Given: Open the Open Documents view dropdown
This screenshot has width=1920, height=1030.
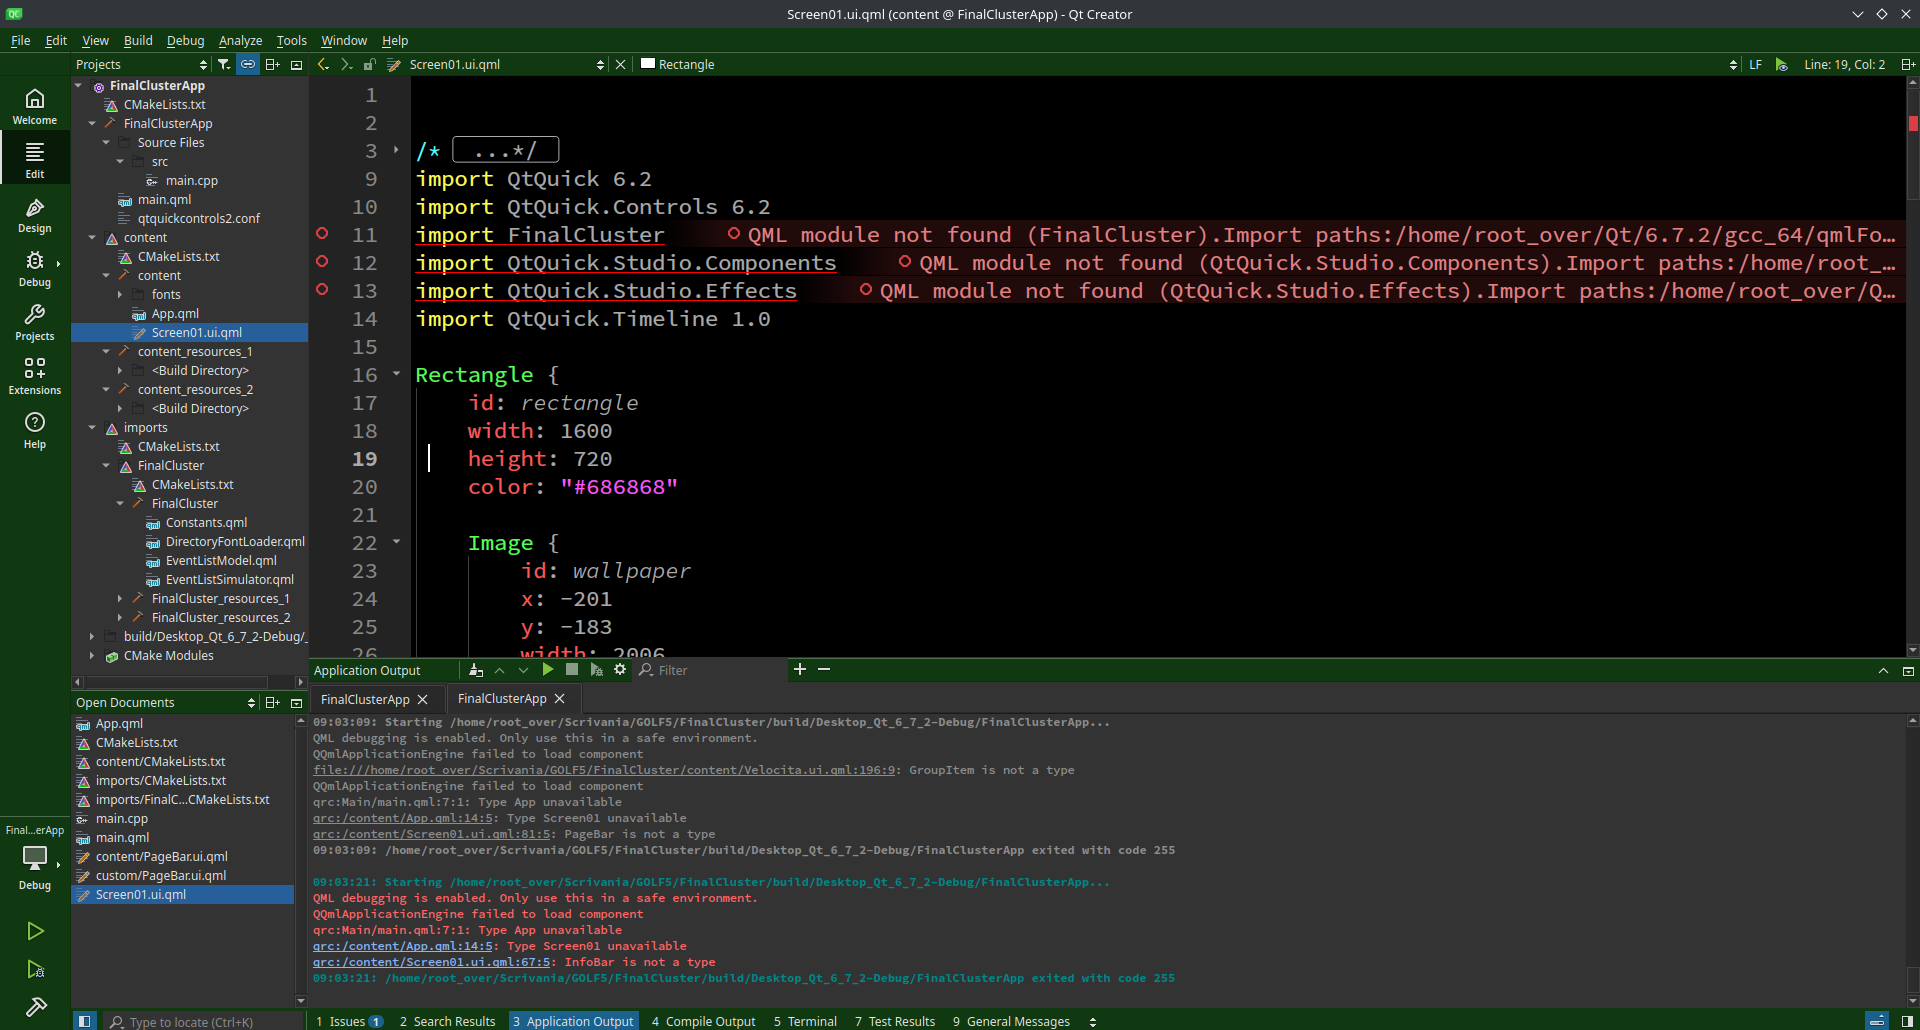Looking at the screenshot, I should click(x=166, y=703).
